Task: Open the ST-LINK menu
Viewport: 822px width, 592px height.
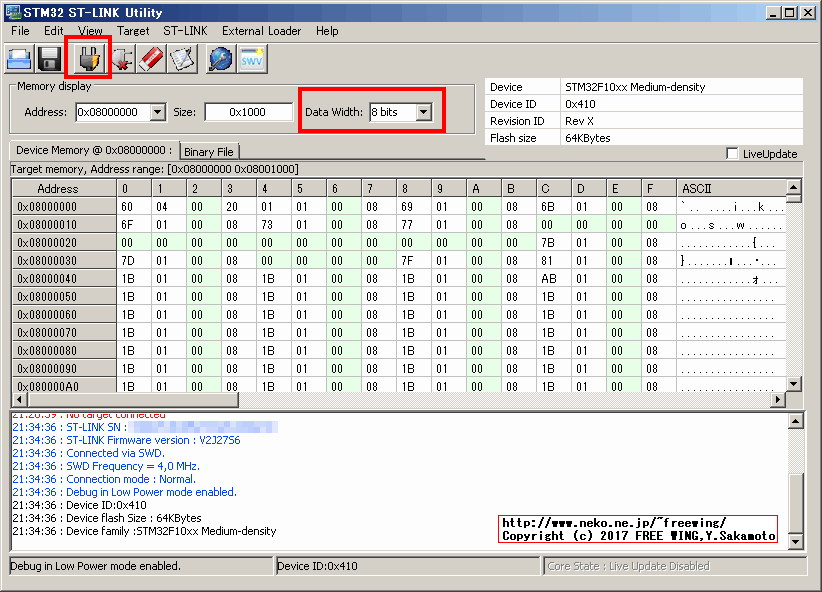Action: 185,31
